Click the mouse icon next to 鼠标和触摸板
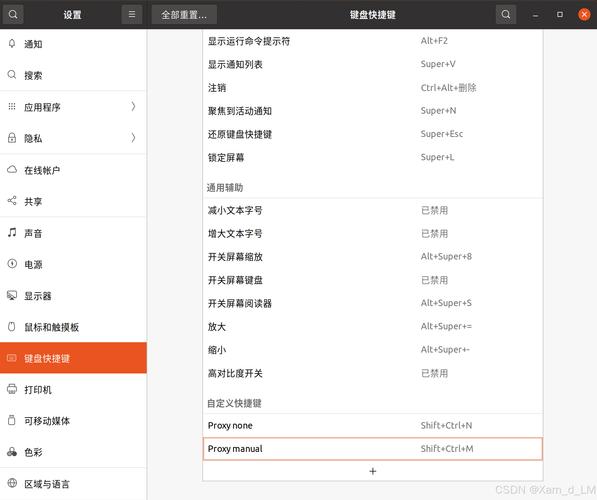Viewport: 597px width, 500px height. 12,326
